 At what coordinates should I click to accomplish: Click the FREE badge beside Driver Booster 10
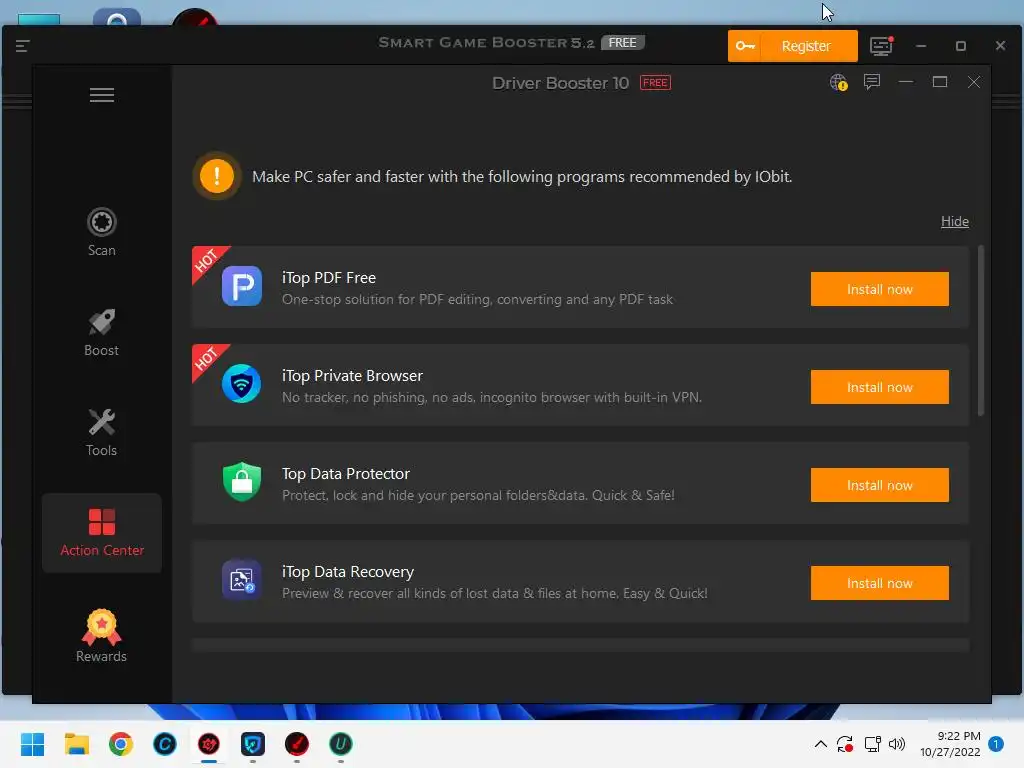pyautogui.click(x=655, y=83)
